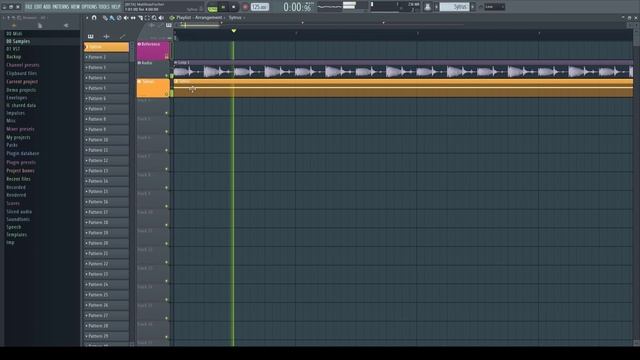Open the EDIT menu
Screen dimensions: 640x360
38,7
